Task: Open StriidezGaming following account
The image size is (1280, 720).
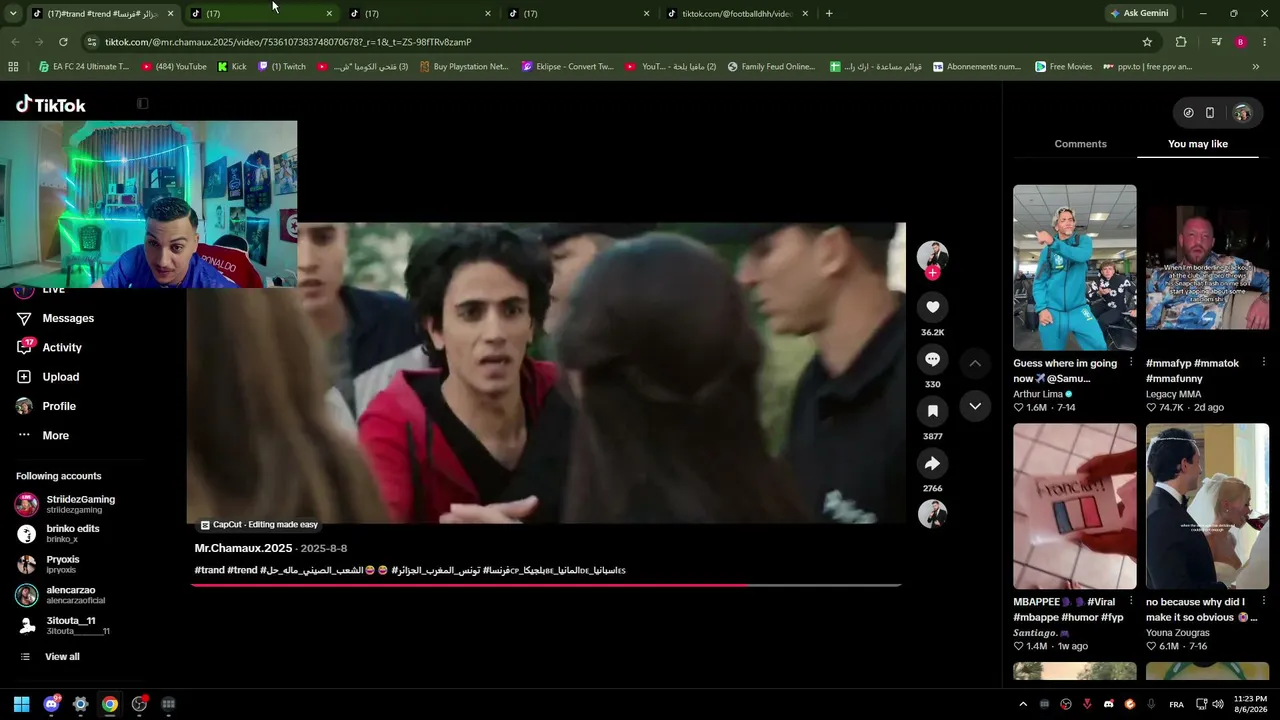Action: tap(80, 504)
